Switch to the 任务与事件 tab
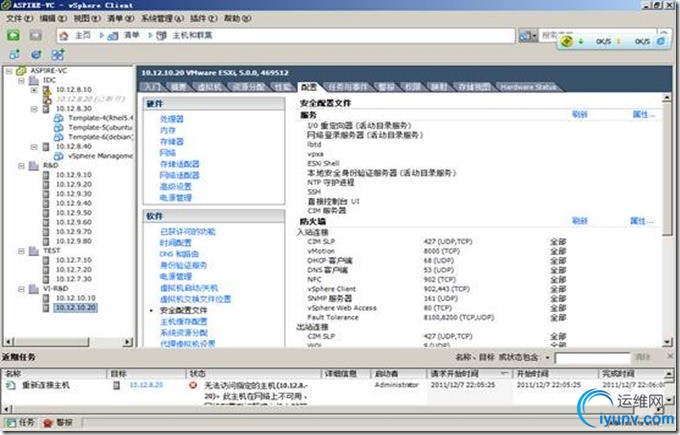Image resolution: width=680 pixels, height=435 pixels. tap(347, 87)
